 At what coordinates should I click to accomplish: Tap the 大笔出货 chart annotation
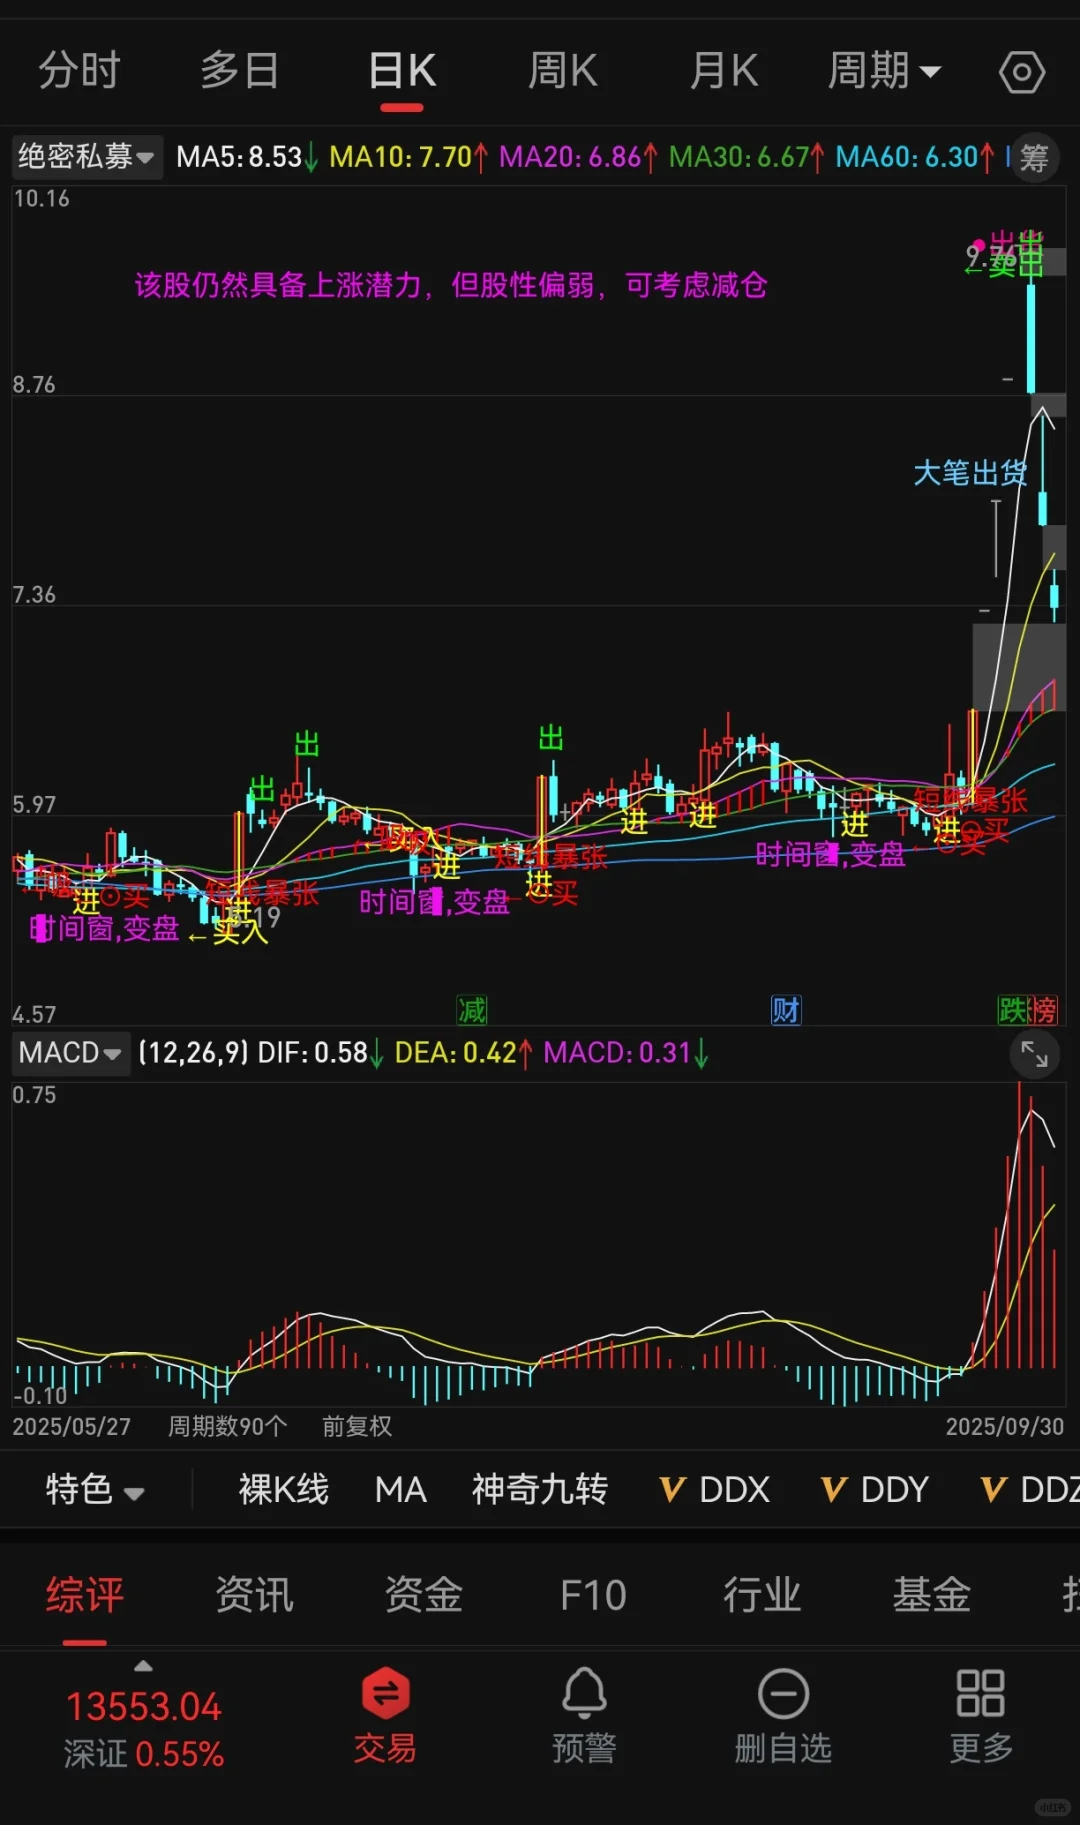970,473
